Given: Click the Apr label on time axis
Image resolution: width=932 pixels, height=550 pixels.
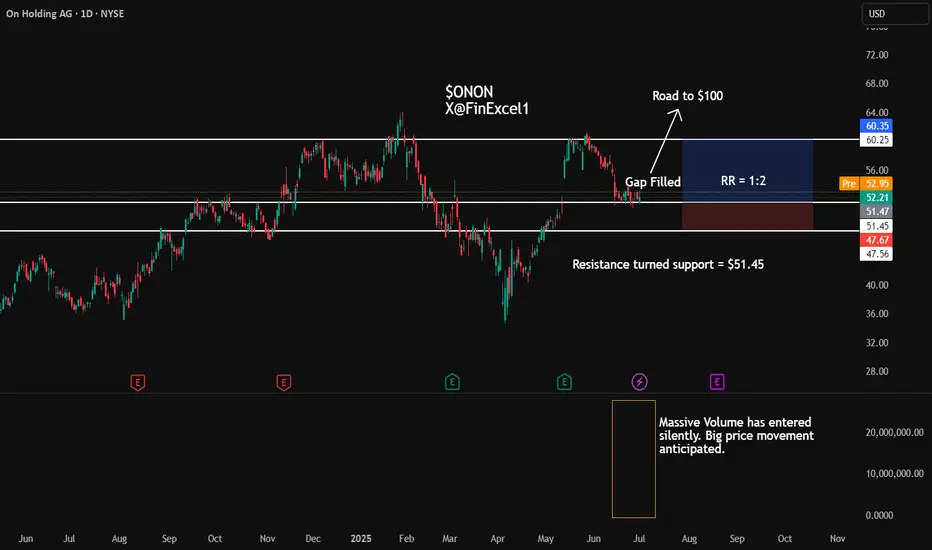Looking at the screenshot, I should point(498,538).
